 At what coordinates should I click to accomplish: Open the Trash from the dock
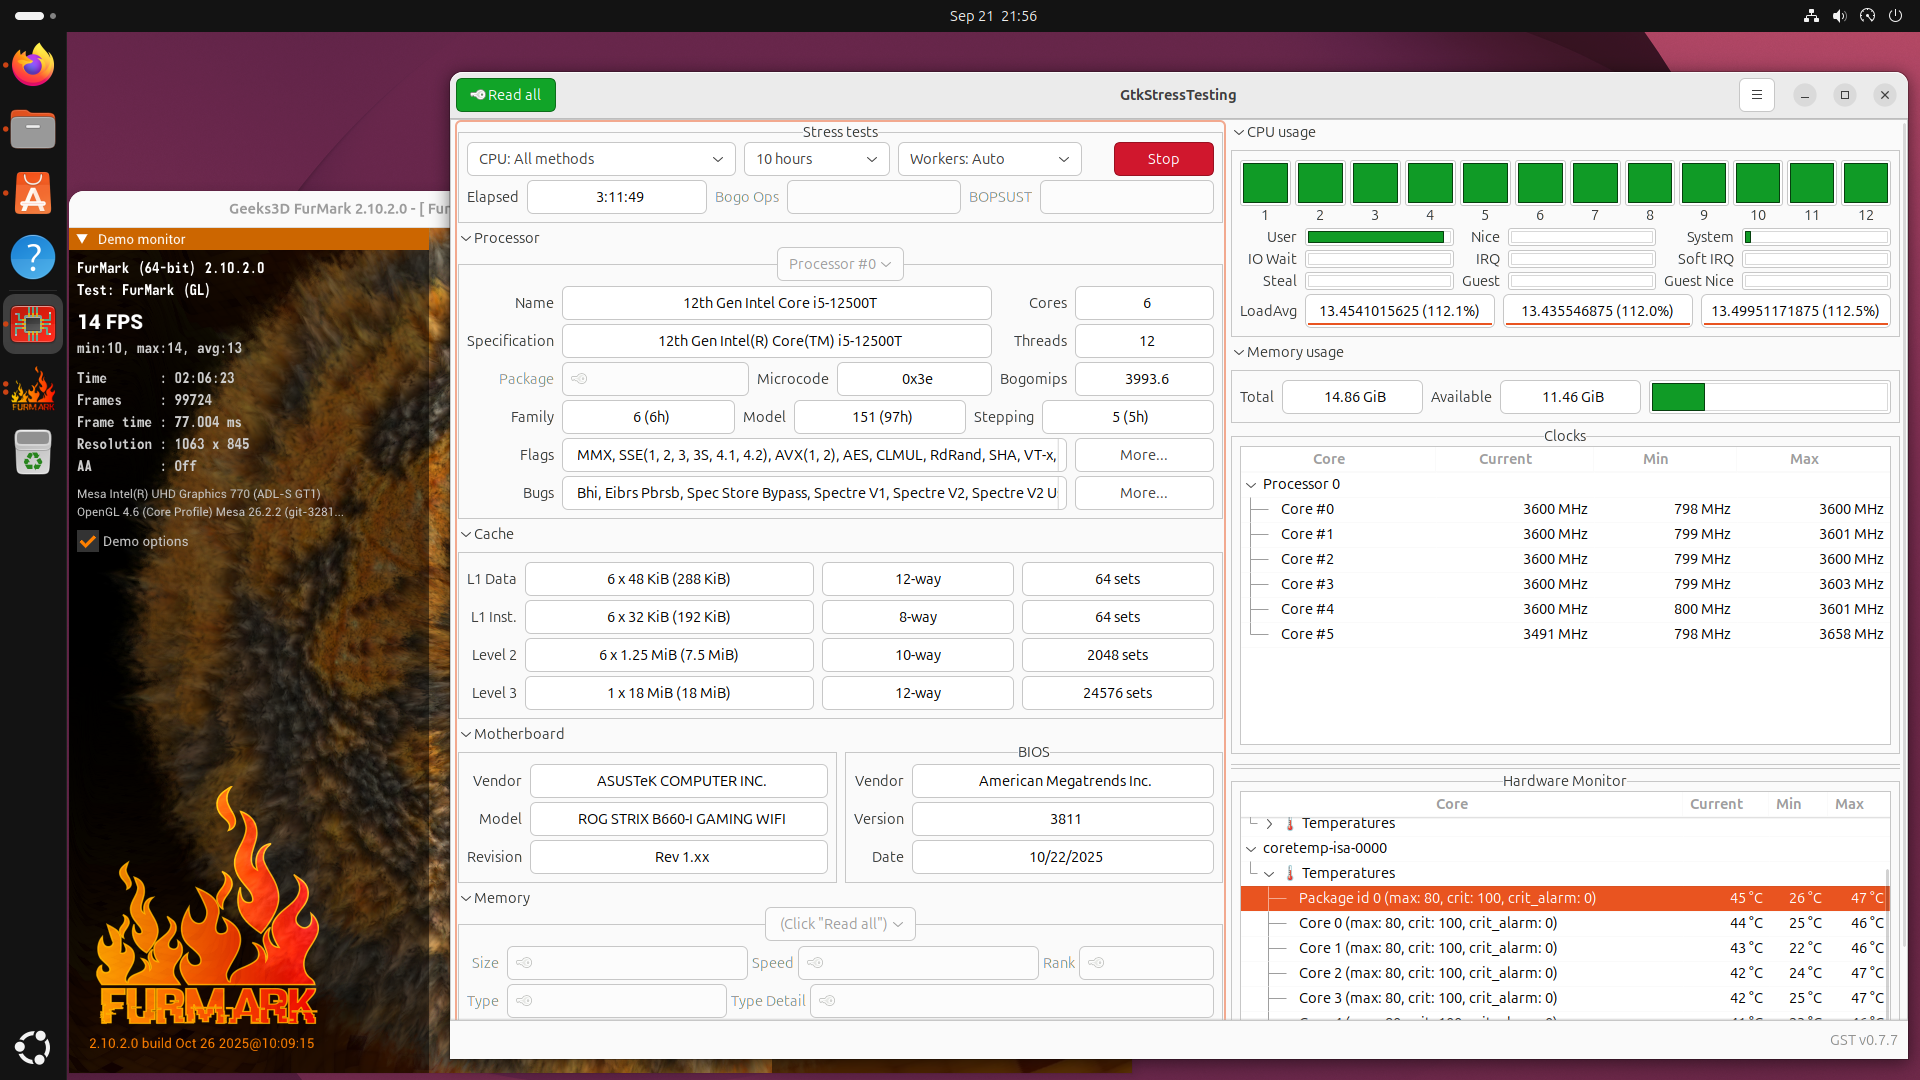point(33,453)
